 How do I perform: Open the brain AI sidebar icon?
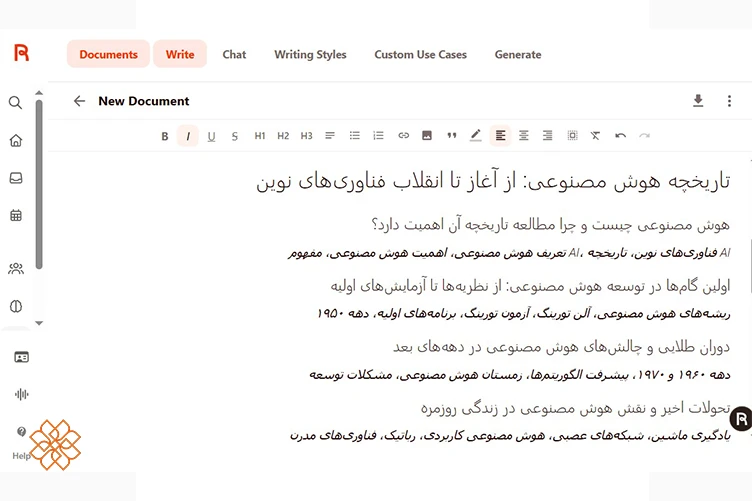[16, 306]
